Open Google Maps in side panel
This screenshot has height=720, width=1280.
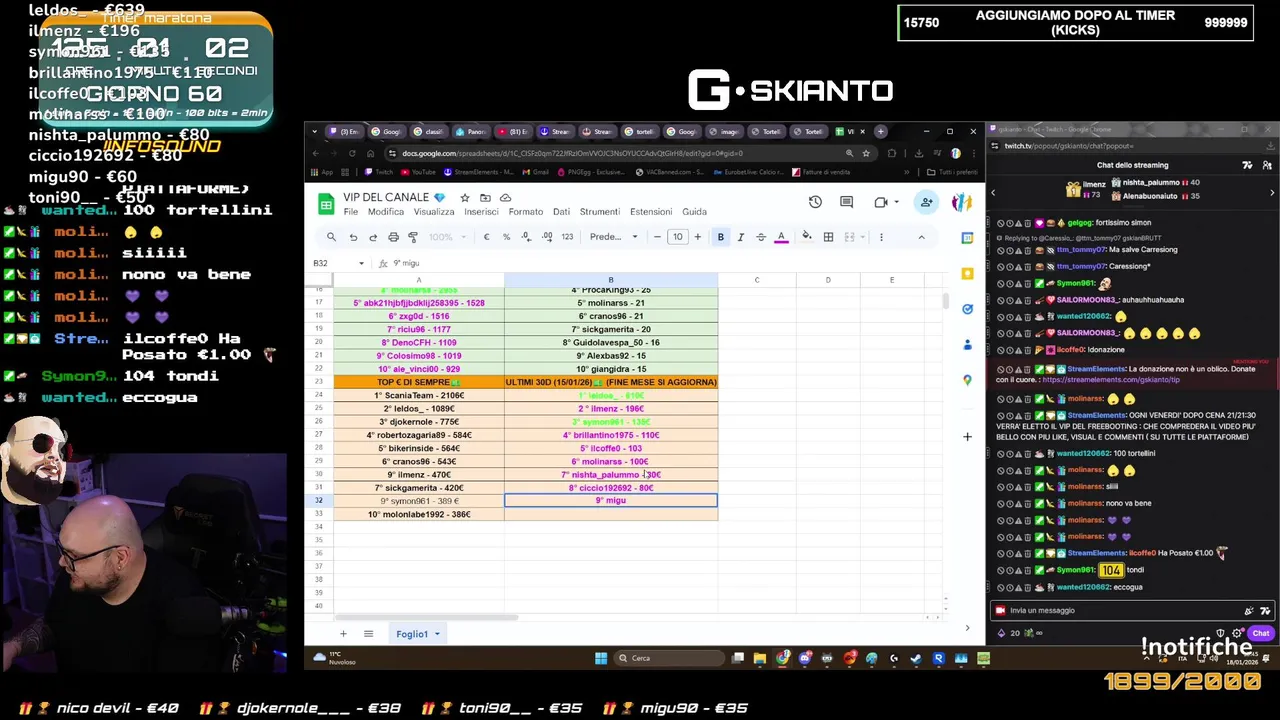[x=967, y=380]
